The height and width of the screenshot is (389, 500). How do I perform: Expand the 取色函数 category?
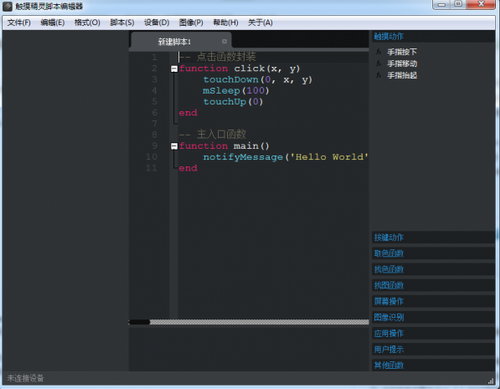coord(433,253)
